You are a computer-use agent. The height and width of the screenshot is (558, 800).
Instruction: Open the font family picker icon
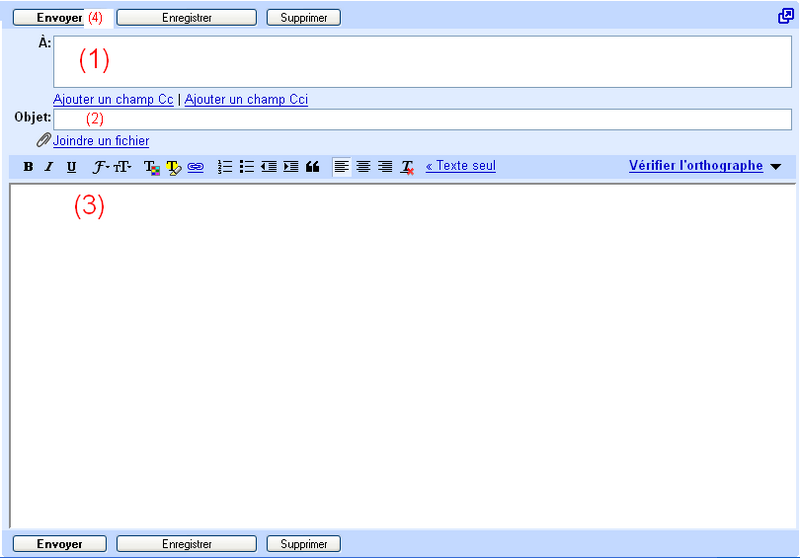click(101, 166)
